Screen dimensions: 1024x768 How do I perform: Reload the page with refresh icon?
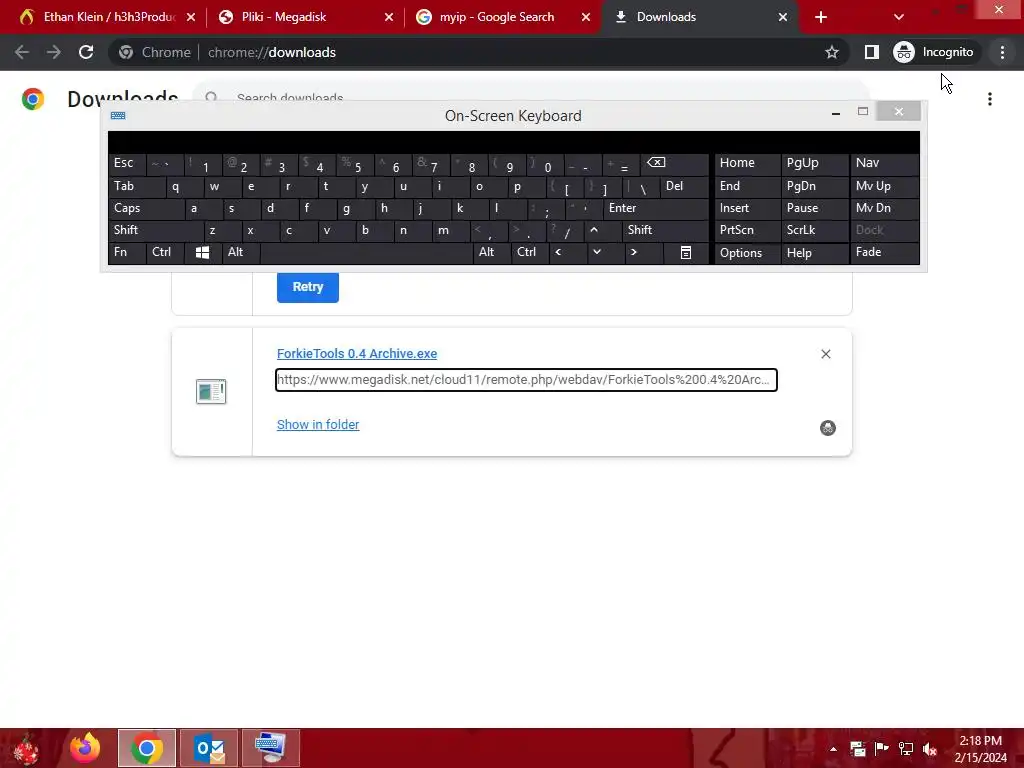coord(86,52)
